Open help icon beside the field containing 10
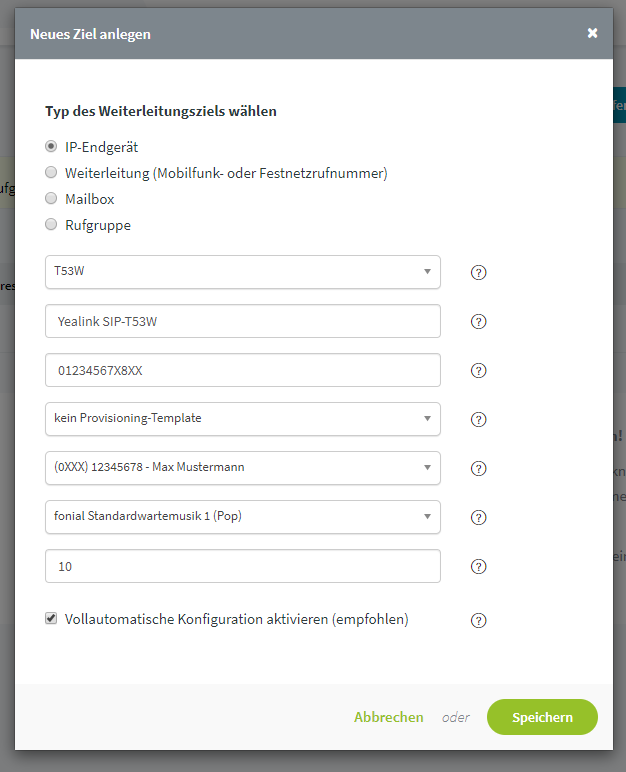This screenshot has width=626, height=772. coord(478,567)
